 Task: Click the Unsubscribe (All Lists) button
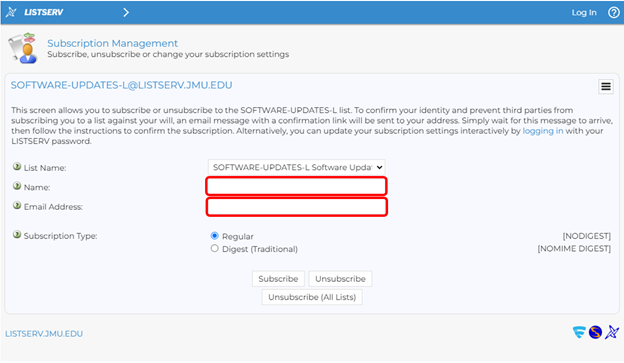click(312, 297)
